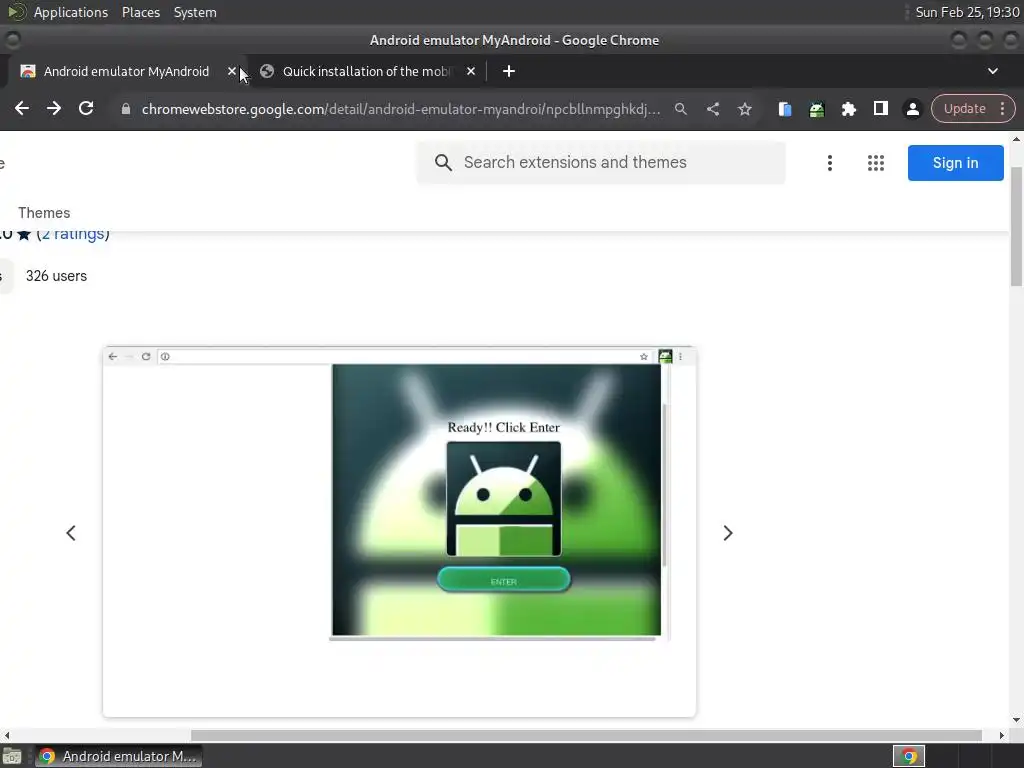Click the Chrome icon in bottom-right panel
This screenshot has height=768, width=1024.
(908, 756)
